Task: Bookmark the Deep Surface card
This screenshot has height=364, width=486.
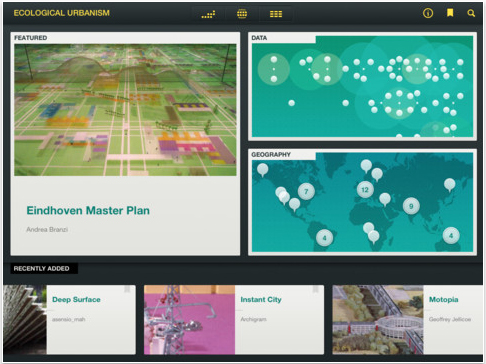Action: (127, 289)
